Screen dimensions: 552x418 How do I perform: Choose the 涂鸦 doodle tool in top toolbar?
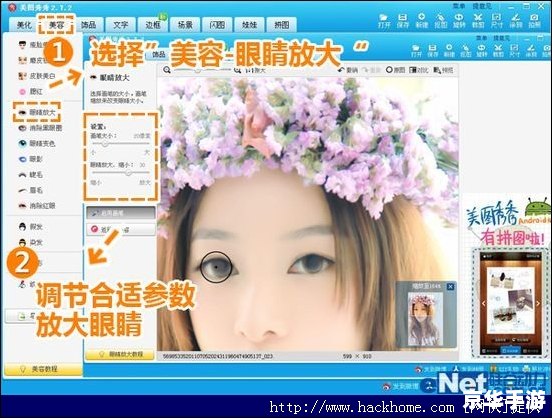point(516,20)
